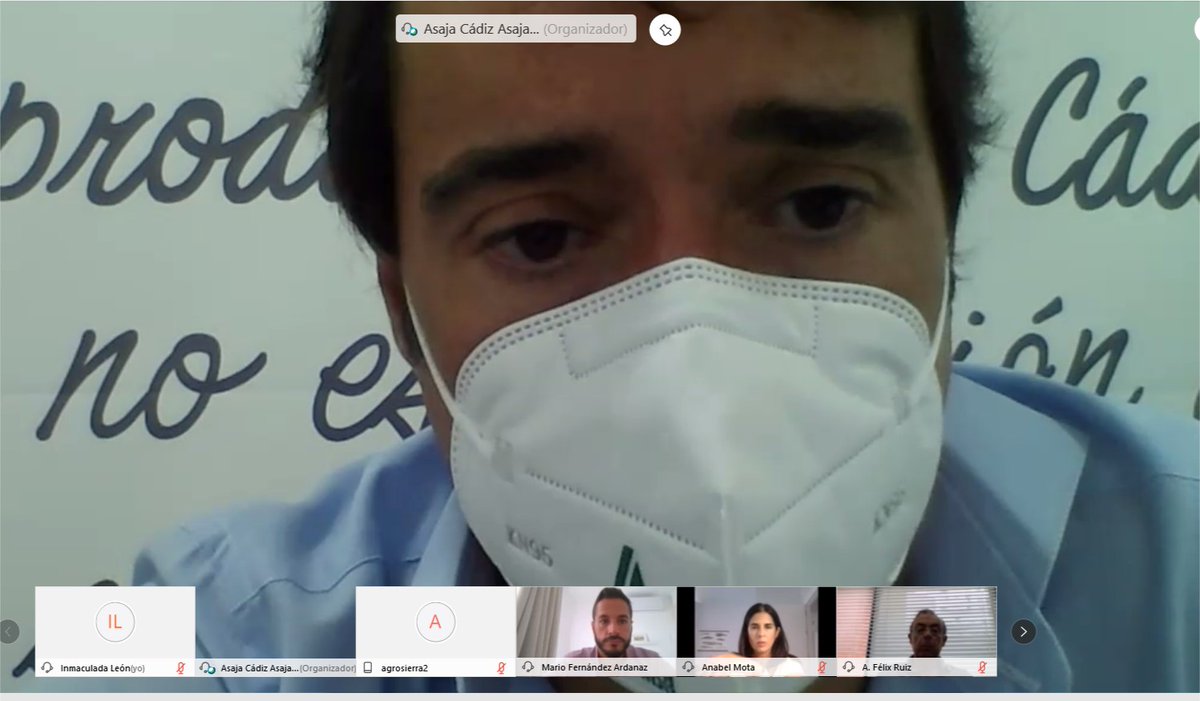The image size is (1200, 701).
Task: Click the A initials avatar circle
Action: 435,621
